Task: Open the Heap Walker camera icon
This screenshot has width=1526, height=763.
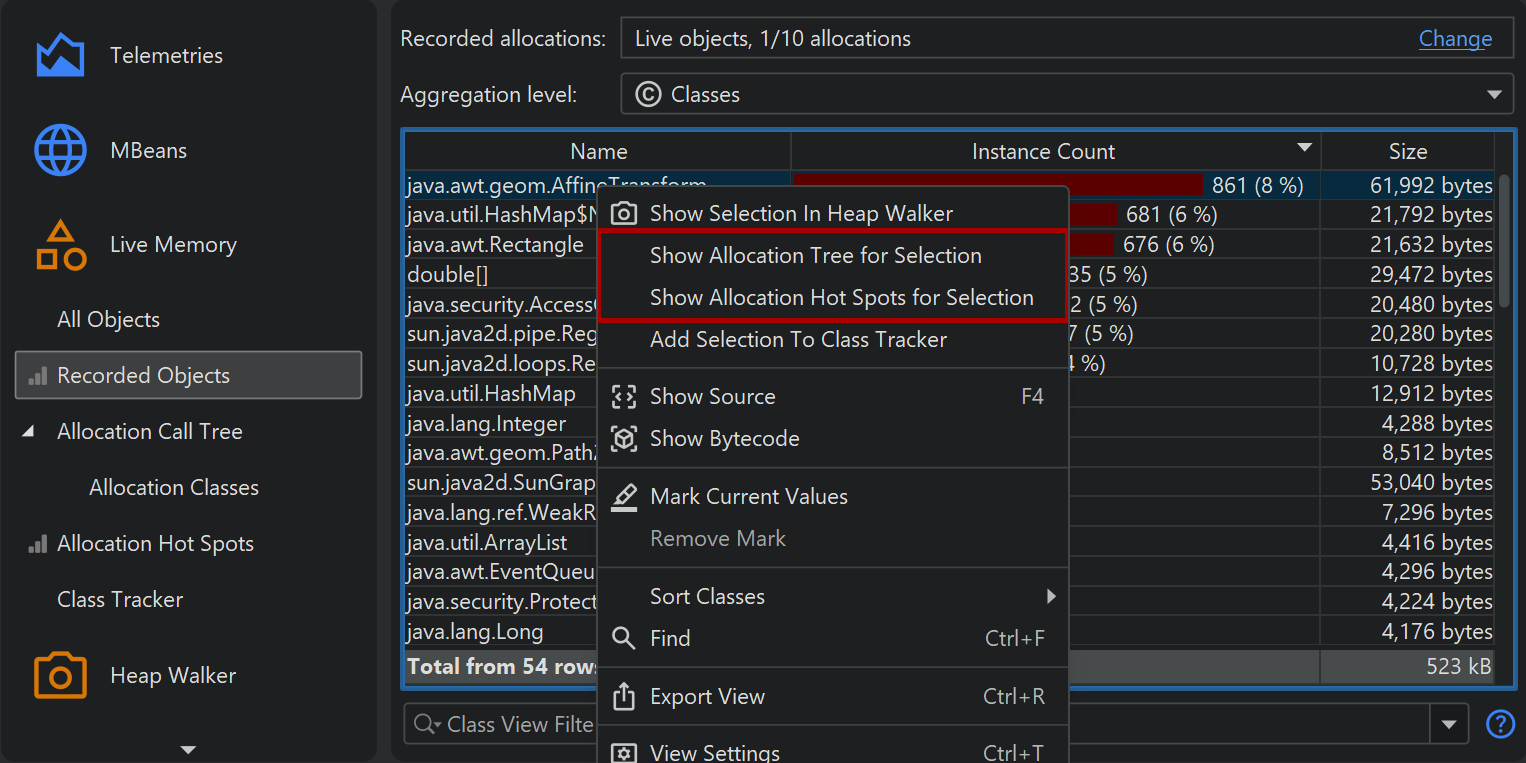Action: pyautogui.click(x=60, y=676)
